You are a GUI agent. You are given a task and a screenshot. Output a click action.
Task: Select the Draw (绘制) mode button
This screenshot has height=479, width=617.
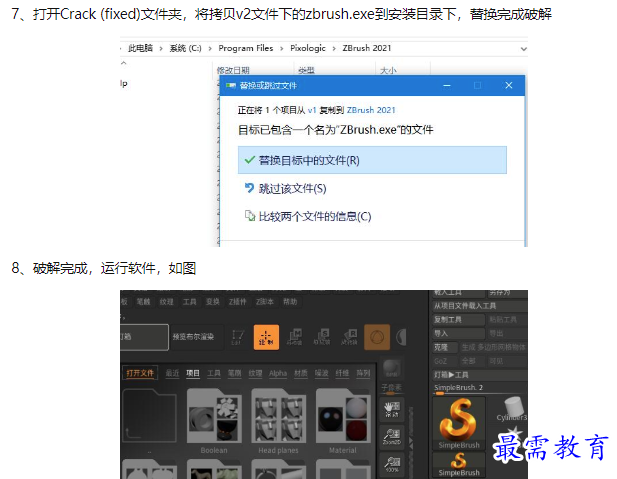[266, 337]
